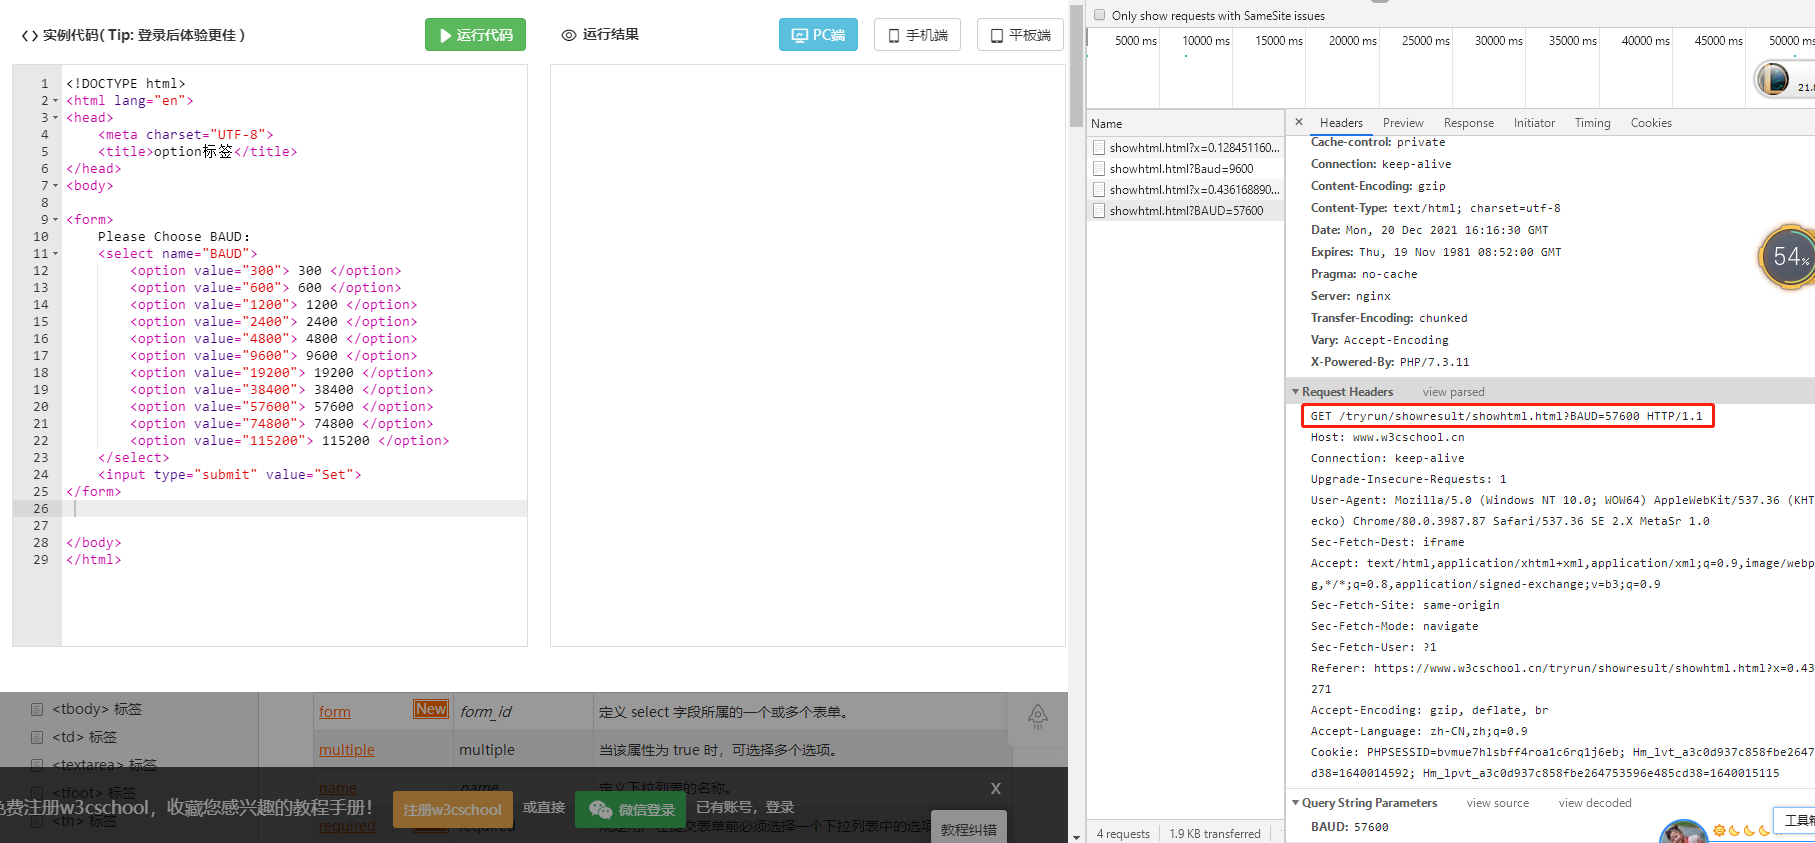Select request showhtml.html?BAUD=57600
1815x843 pixels.
1186,211
